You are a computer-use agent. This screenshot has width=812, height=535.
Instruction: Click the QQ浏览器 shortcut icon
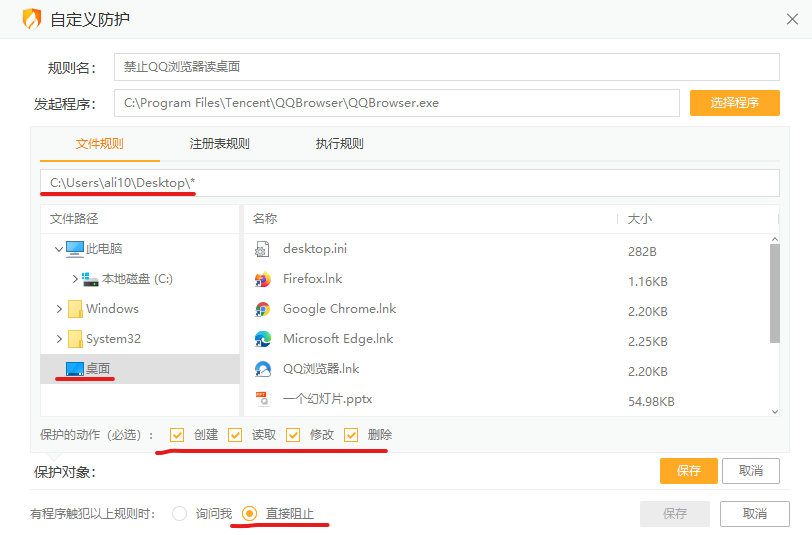coord(263,369)
